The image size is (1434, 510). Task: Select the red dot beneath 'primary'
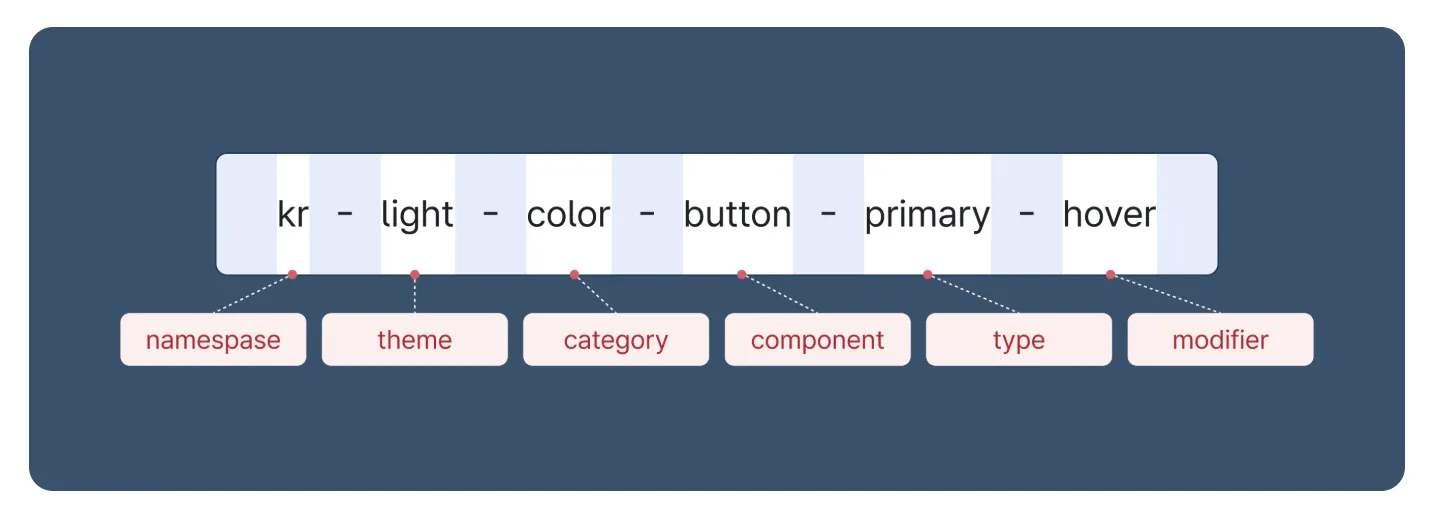pyautogui.click(x=927, y=274)
